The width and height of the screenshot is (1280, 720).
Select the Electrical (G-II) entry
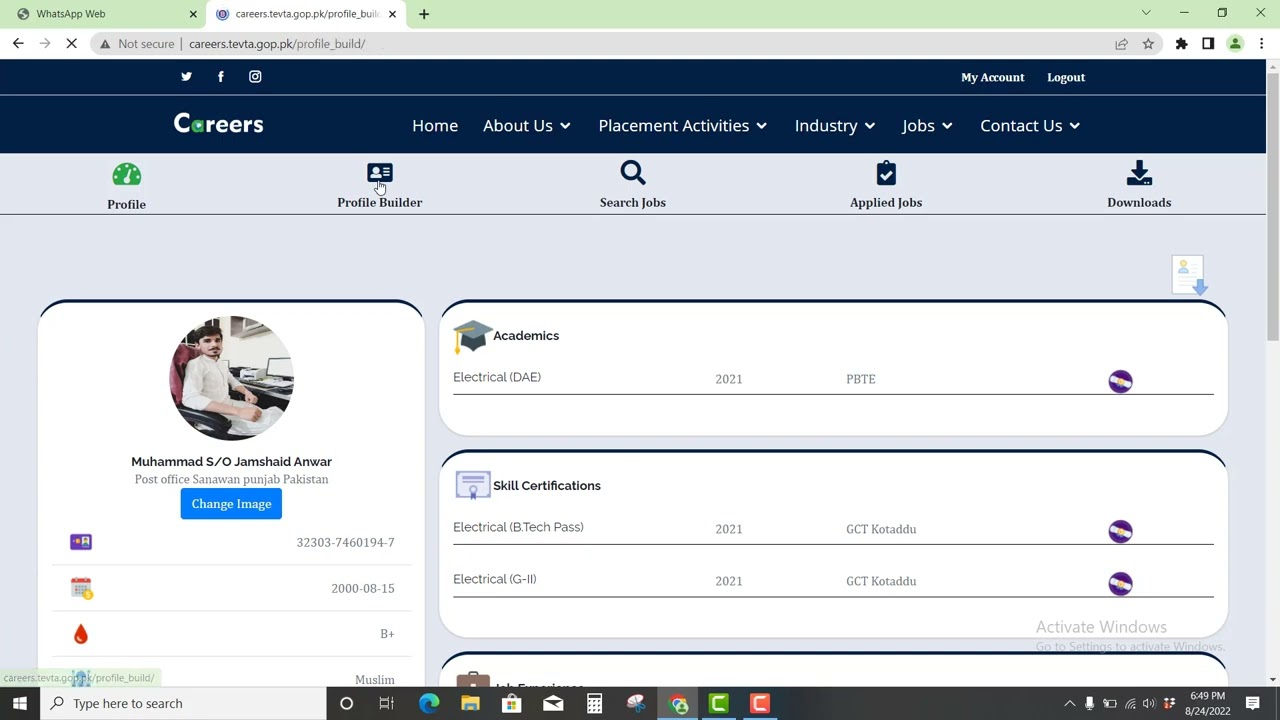tap(495, 579)
